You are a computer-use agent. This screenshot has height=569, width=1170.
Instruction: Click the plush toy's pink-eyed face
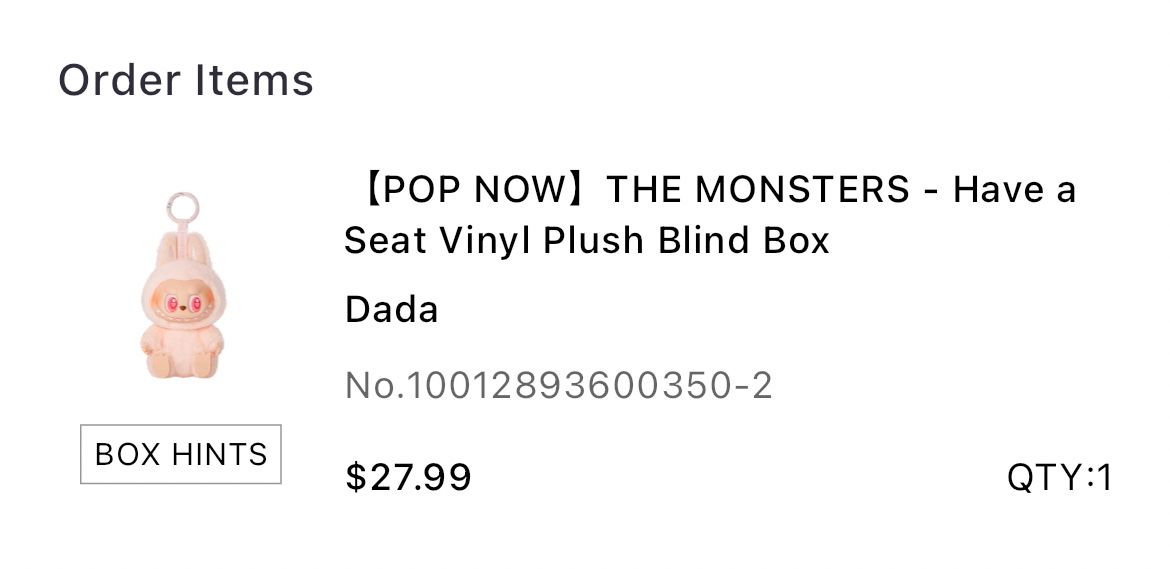(x=183, y=304)
